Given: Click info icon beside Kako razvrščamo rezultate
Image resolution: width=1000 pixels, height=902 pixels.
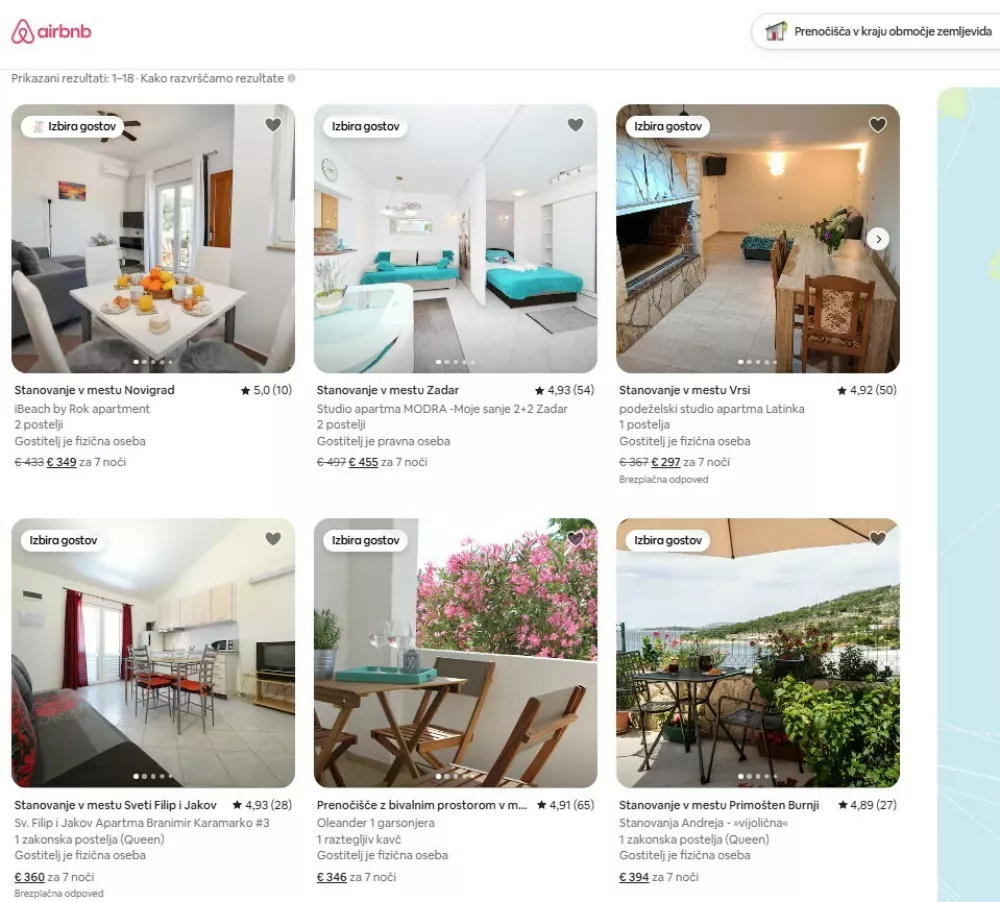Looking at the screenshot, I should click(291, 78).
